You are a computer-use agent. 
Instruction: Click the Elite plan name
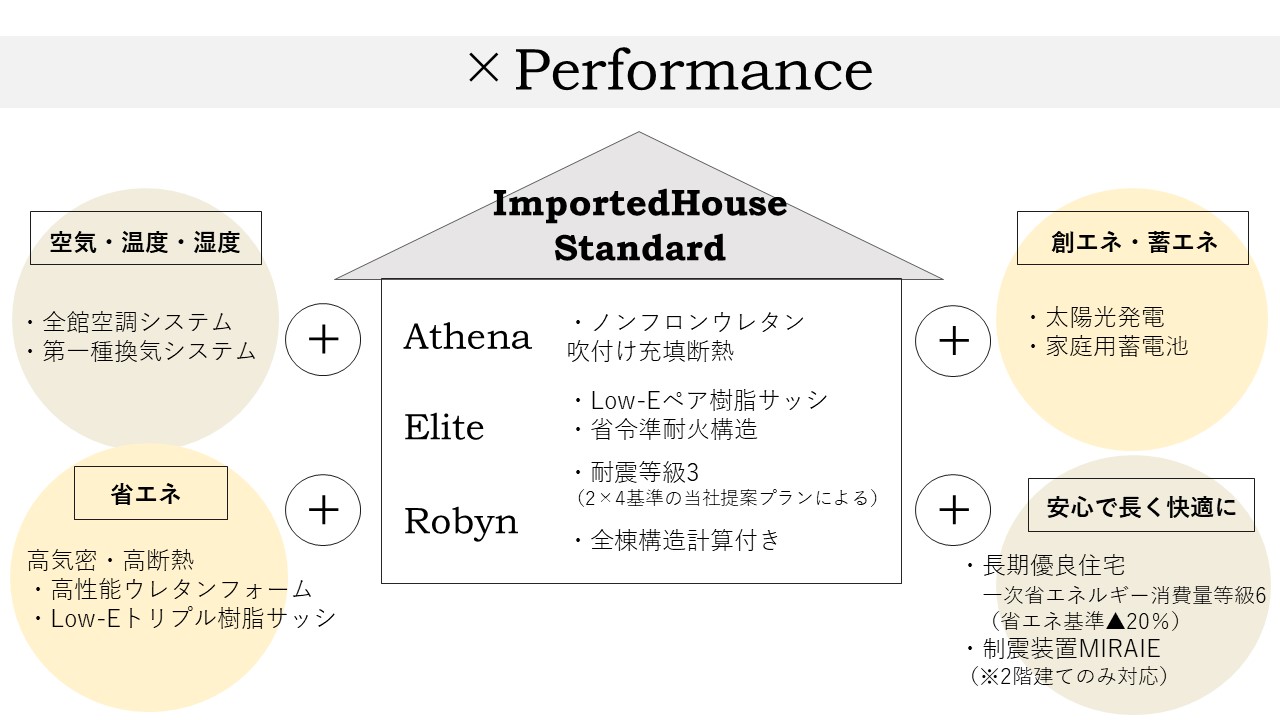pyautogui.click(x=444, y=428)
